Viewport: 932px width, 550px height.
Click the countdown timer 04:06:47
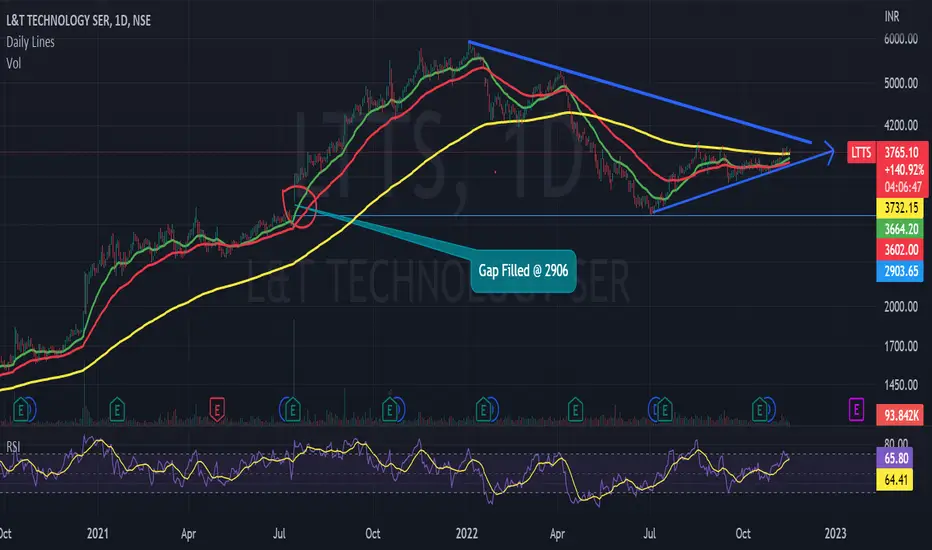coord(901,187)
